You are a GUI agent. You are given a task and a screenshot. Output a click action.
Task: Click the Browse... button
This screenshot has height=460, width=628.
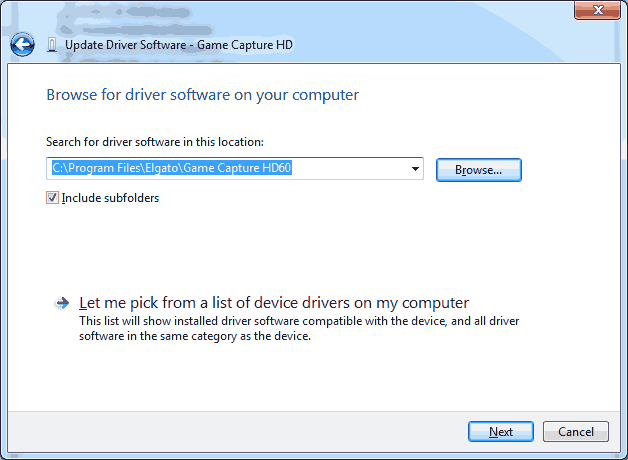click(479, 170)
